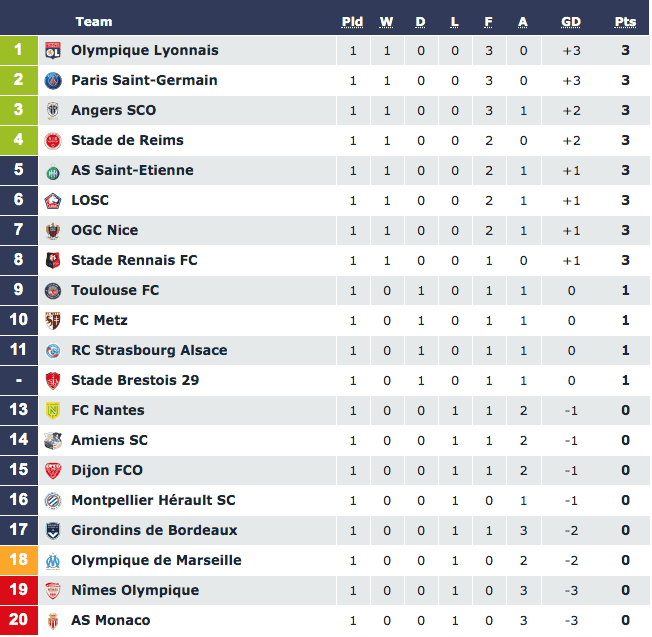Viewport: 652px width, 637px height.
Task: Click the W column header
Action: tap(386, 22)
